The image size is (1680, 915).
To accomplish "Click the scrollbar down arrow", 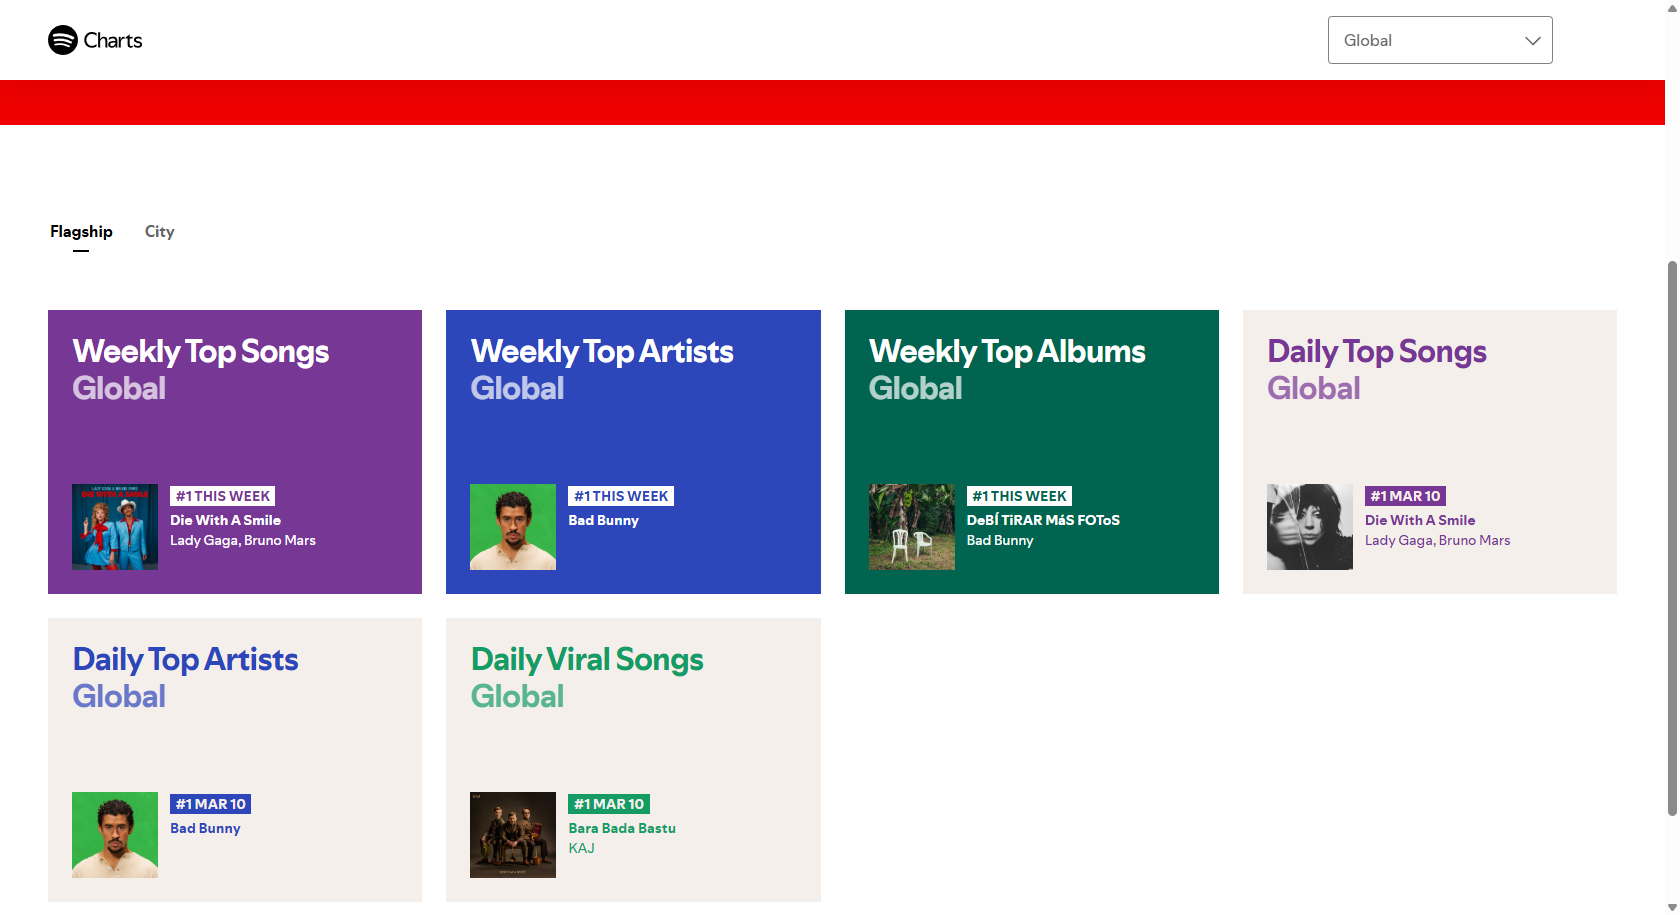I will 1672,907.
